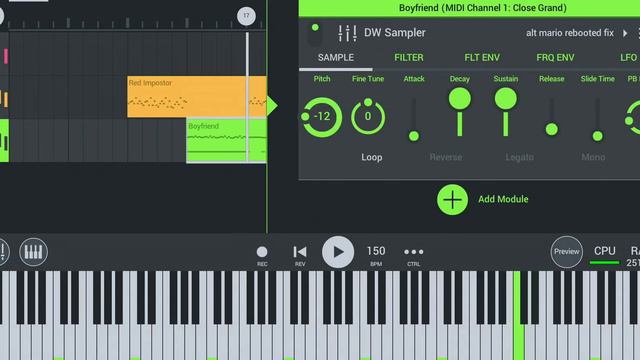Image resolution: width=640 pixels, height=360 pixels.
Task: Click the Boyfriend MIDI Channel title bar
Action: coord(469,8)
